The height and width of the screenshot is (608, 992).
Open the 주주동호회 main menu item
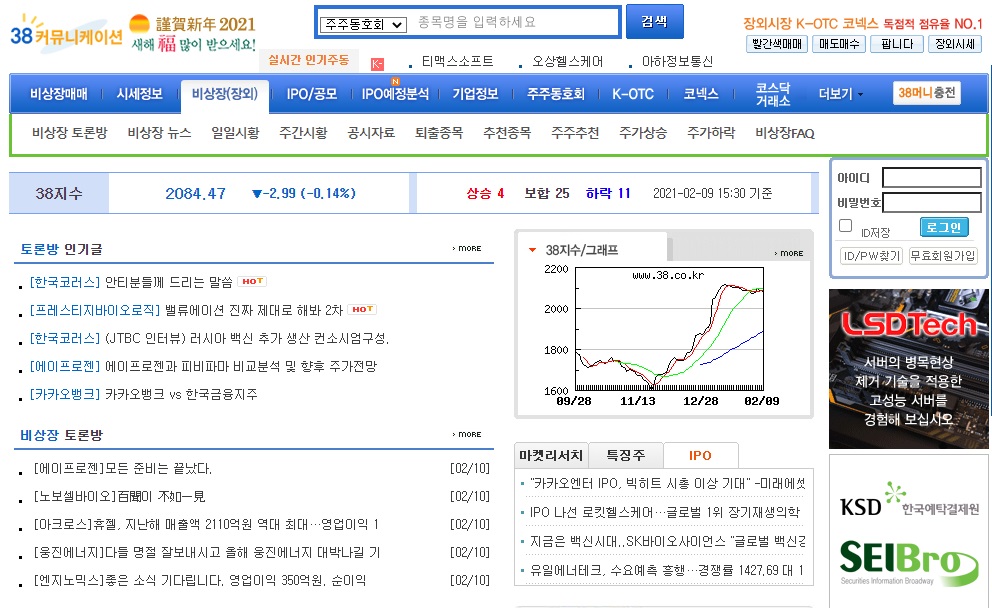[x=555, y=94]
